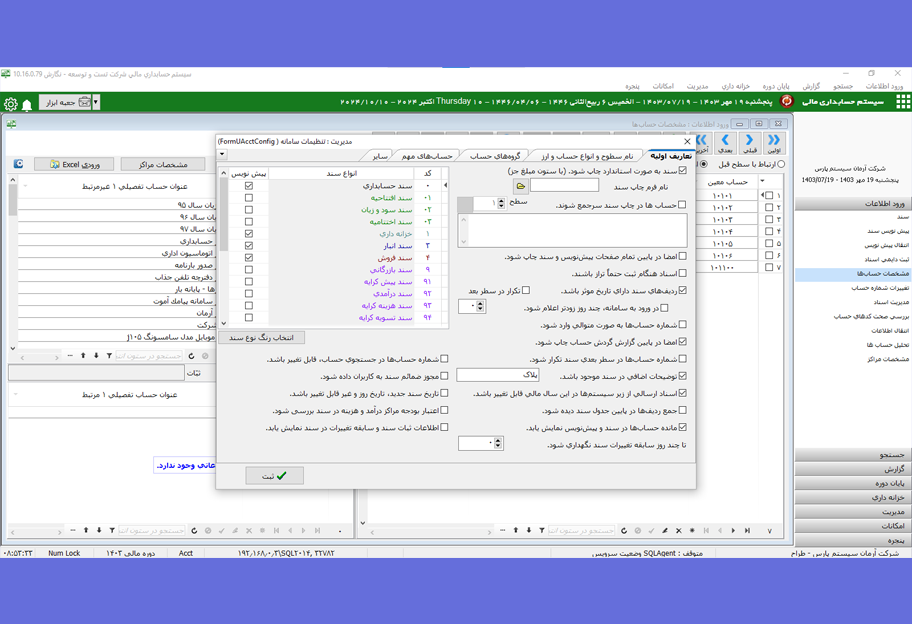
Task: Click the folder browse icon beside form name field
Action: click(521, 186)
